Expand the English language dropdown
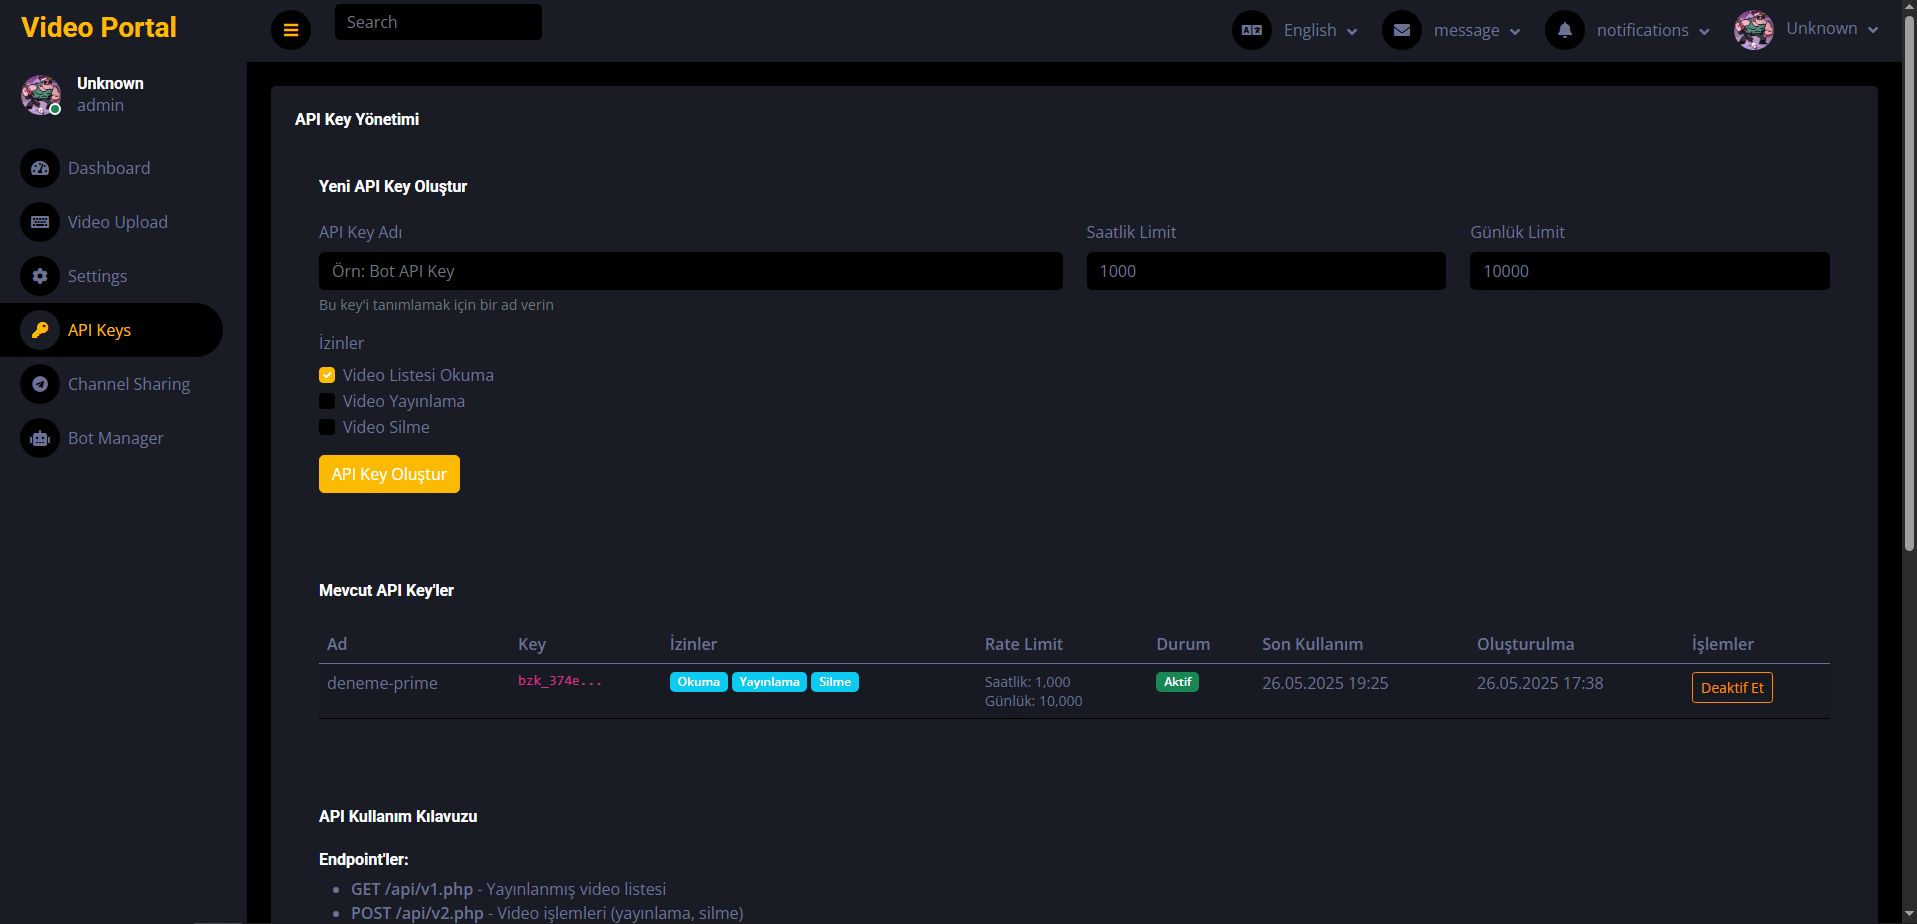Image resolution: width=1917 pixels, height=924 pixels. [x=1320, y=30]
